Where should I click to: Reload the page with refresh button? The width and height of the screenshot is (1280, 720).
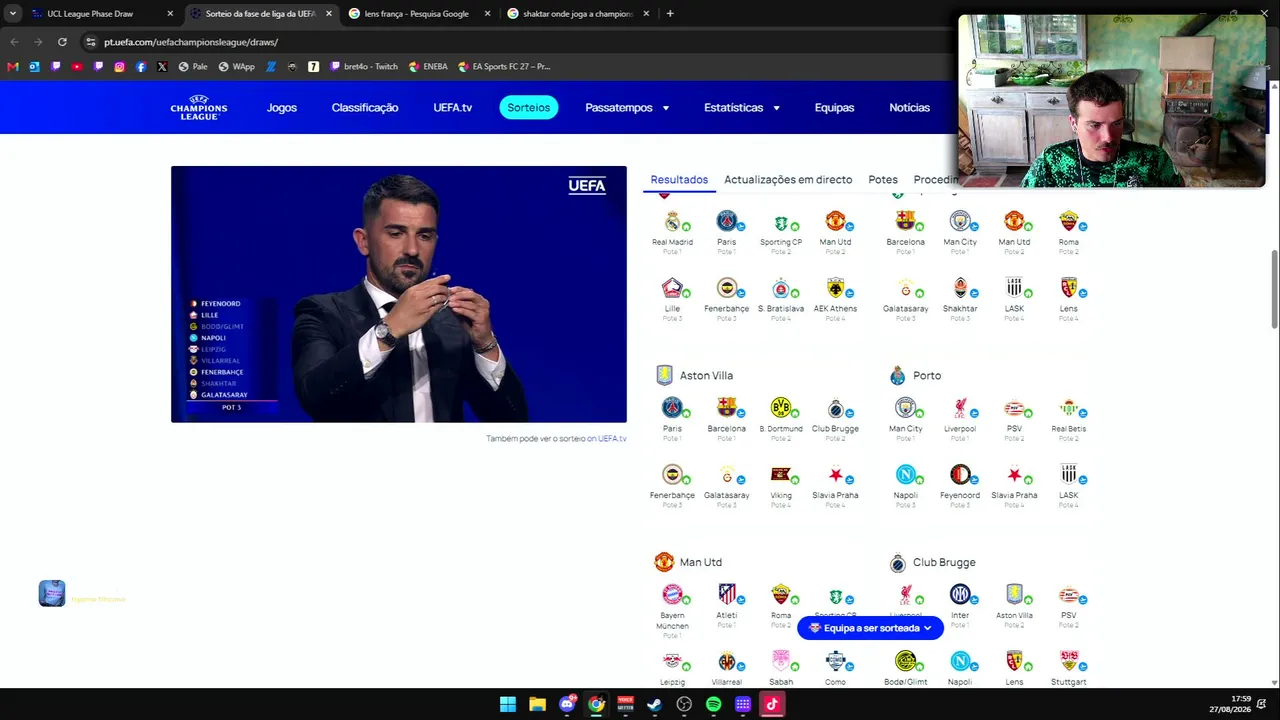(x=62, y=42)
